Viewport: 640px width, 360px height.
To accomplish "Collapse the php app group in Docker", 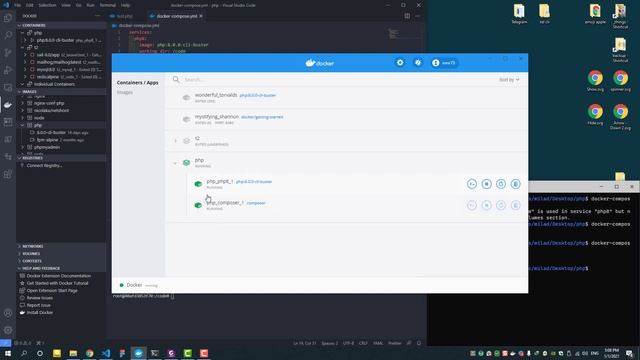I will click(175, 163).
